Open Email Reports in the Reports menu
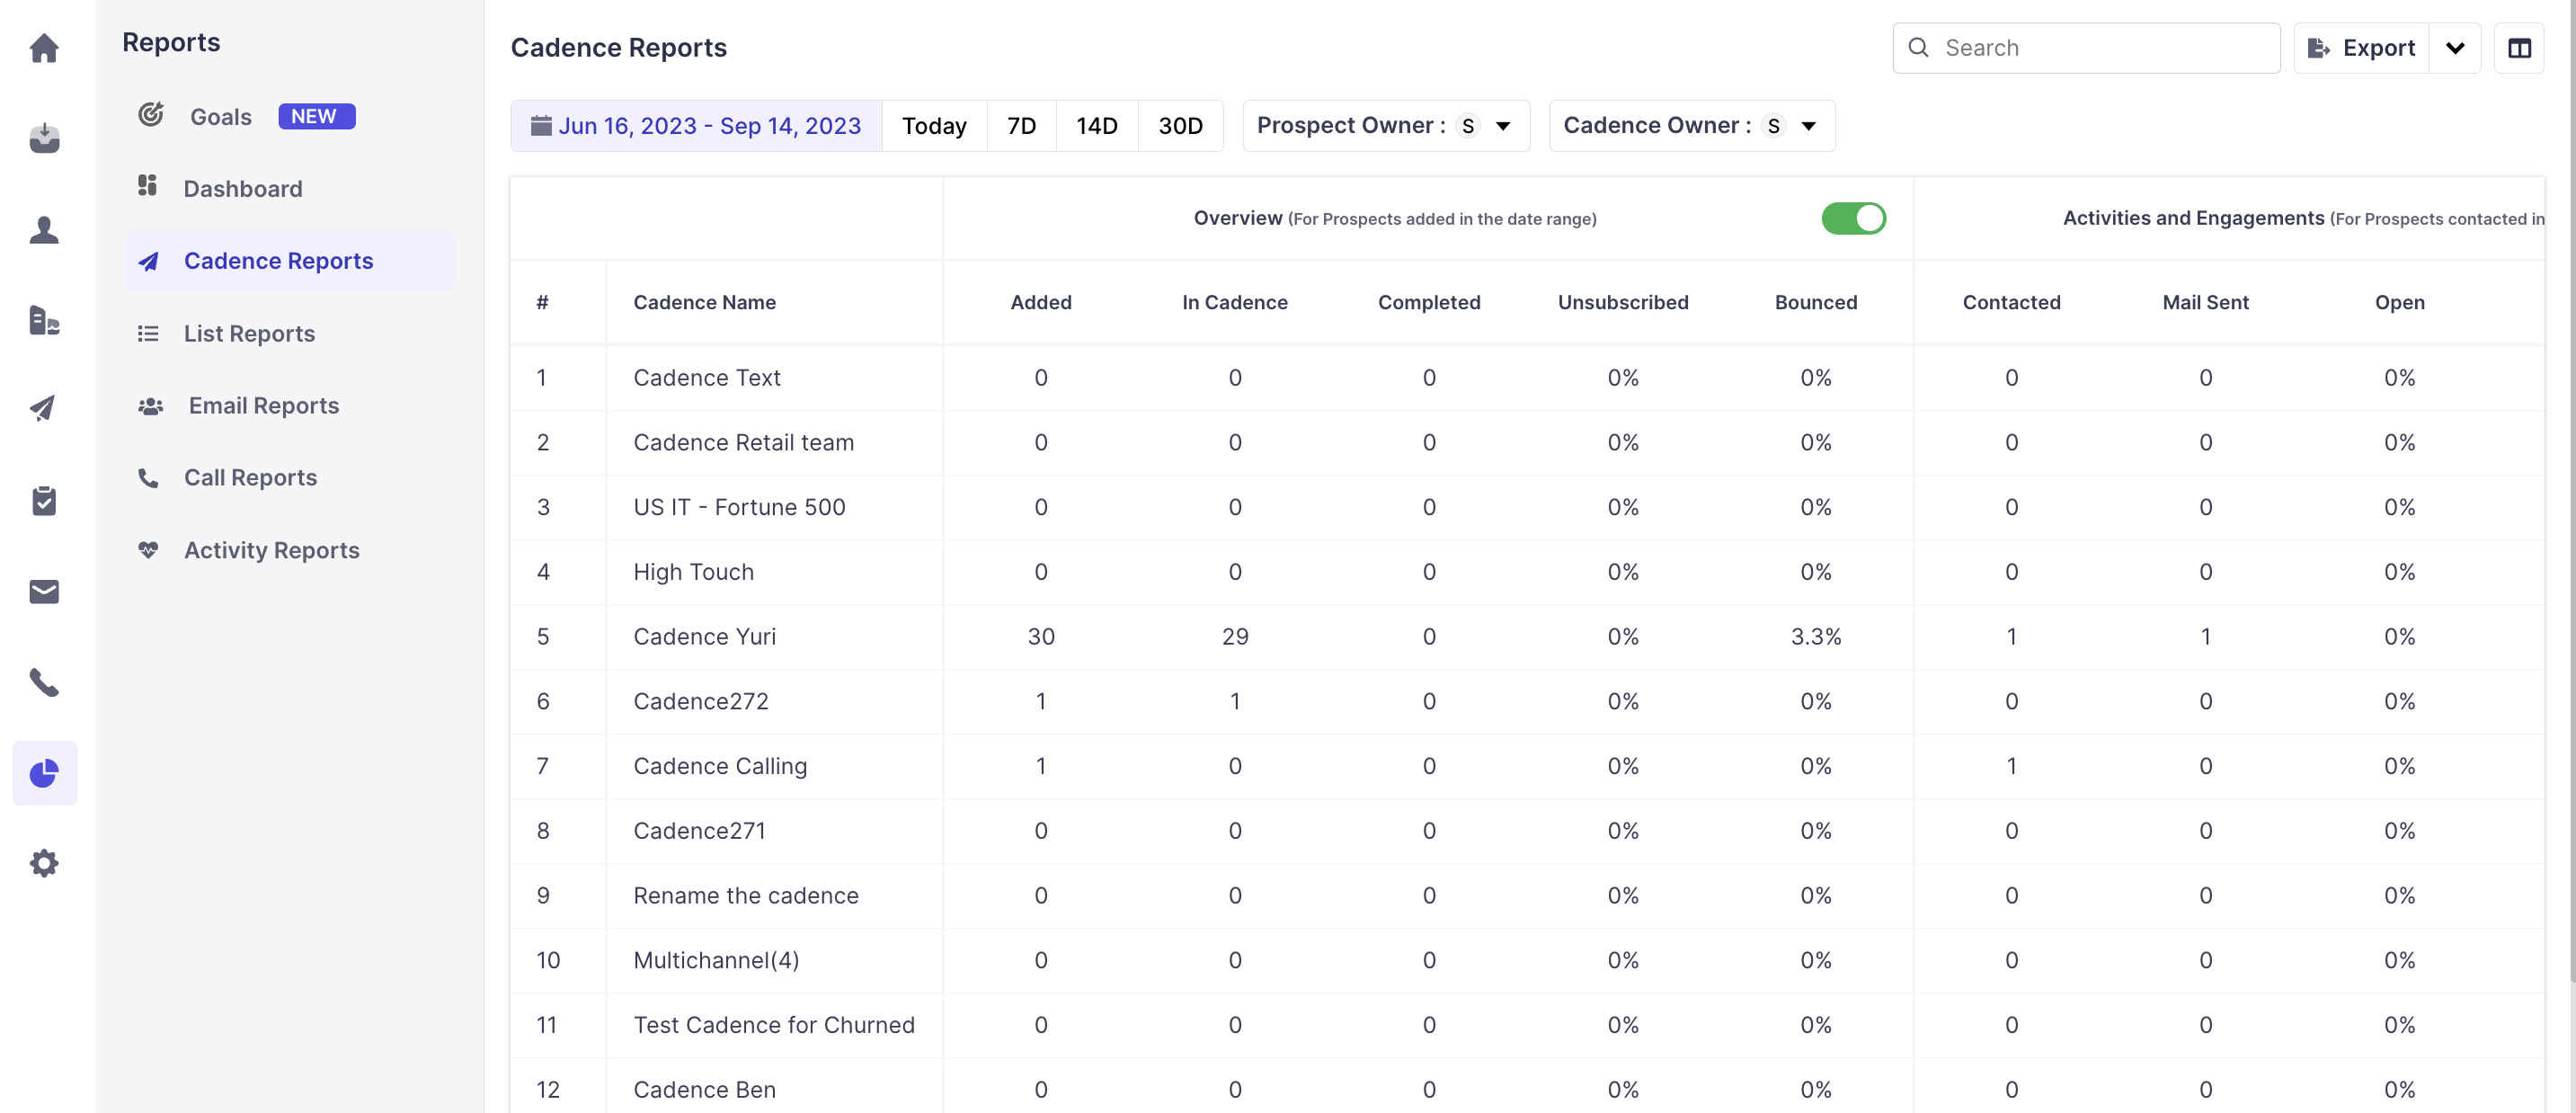2576x1113 pixels. coord(263,405)
